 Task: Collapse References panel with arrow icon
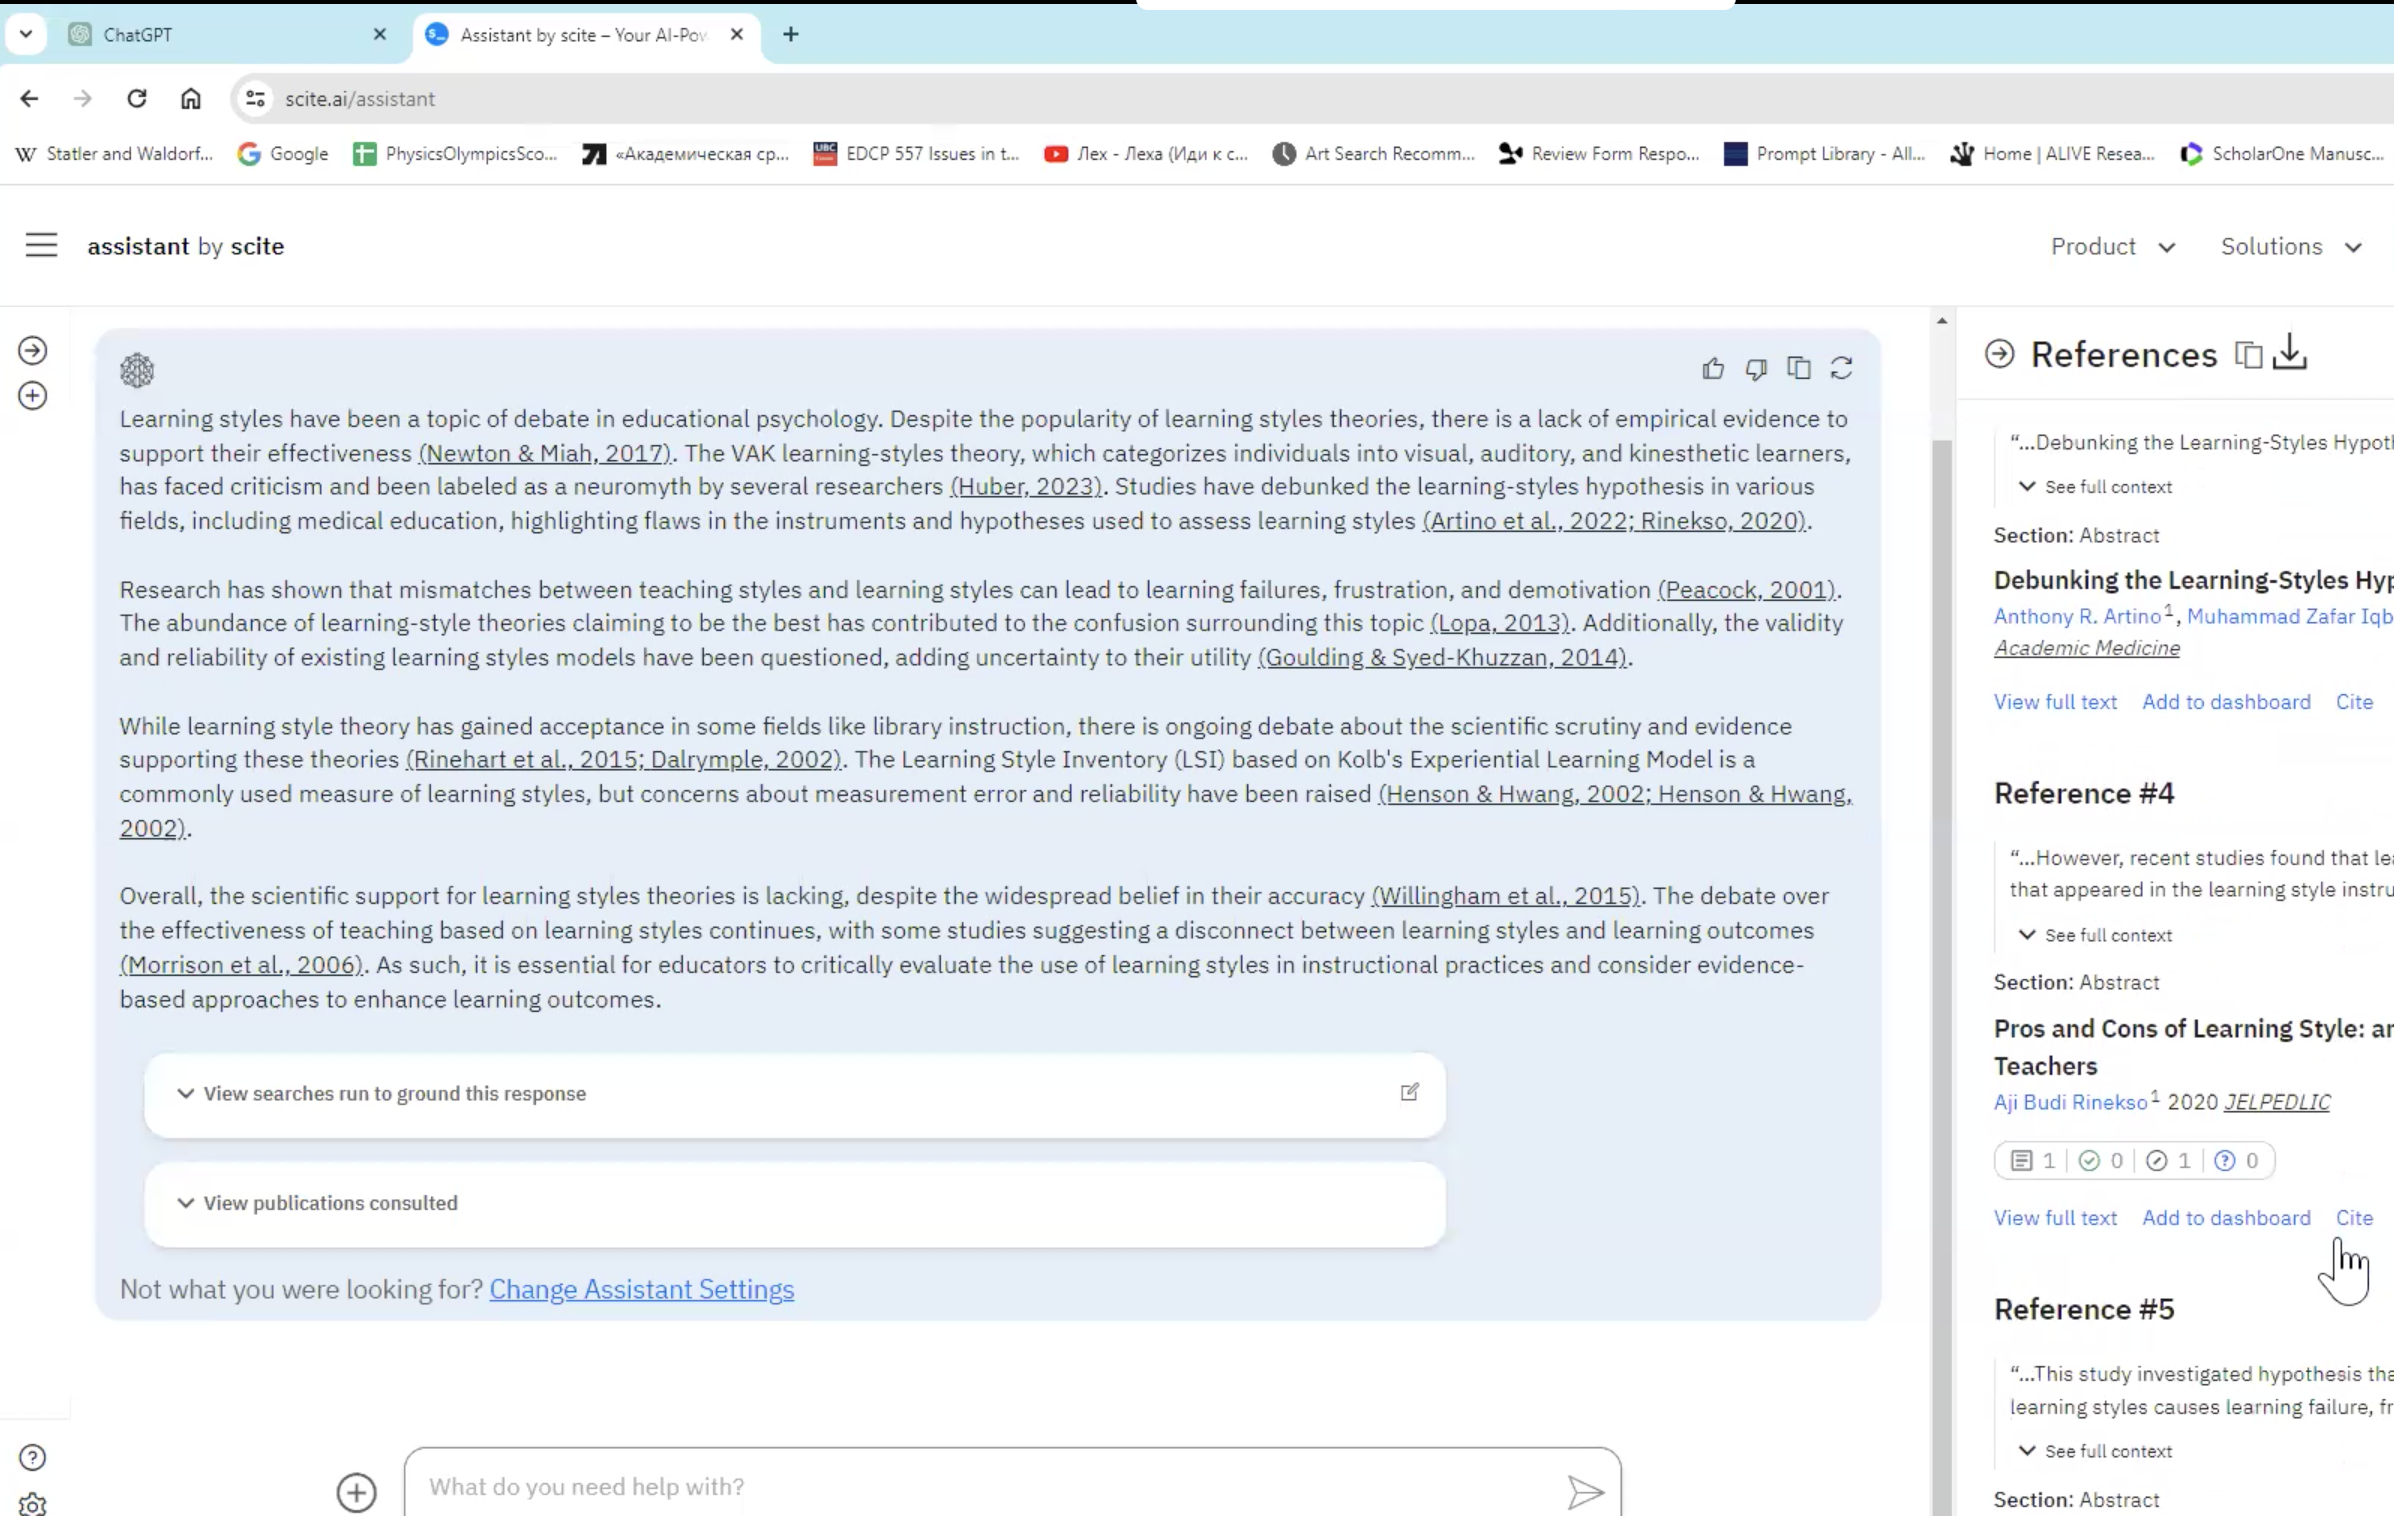click(x=1999, y=354)
